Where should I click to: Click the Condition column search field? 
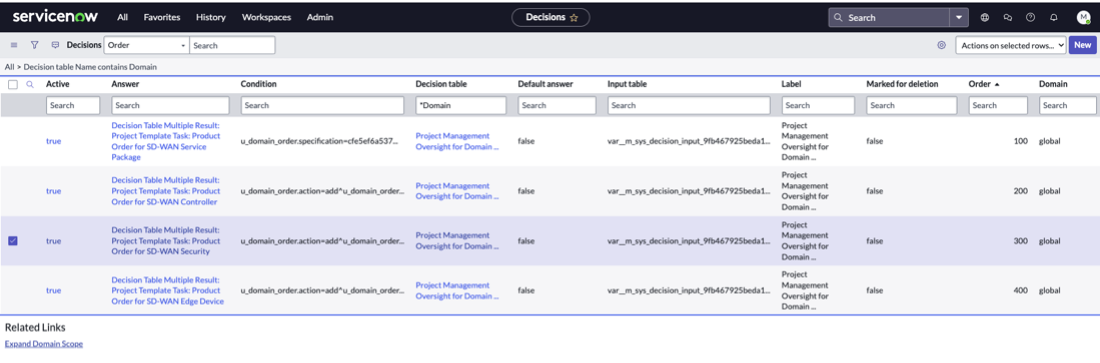[322, 105]
